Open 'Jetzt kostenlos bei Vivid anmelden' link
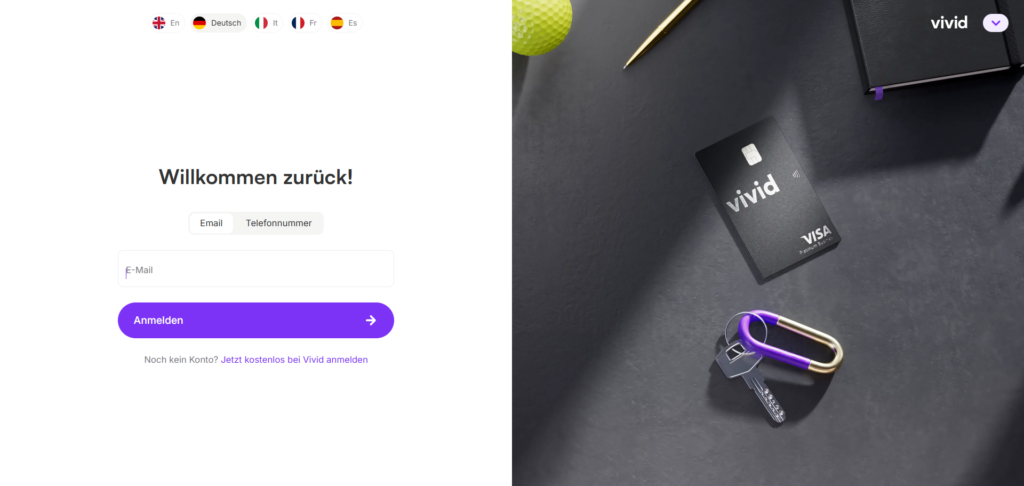1024x486 pixels. 295,359
